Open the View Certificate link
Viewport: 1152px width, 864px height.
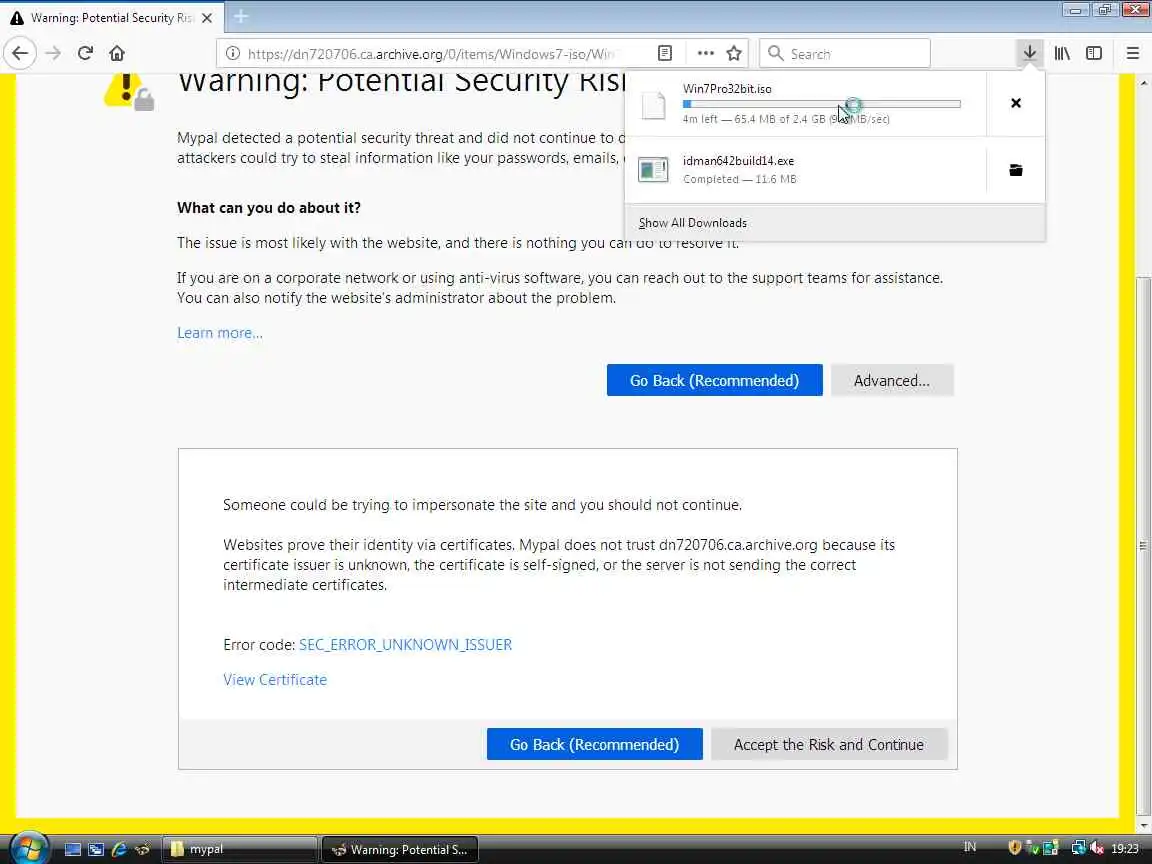pos(275,680)
